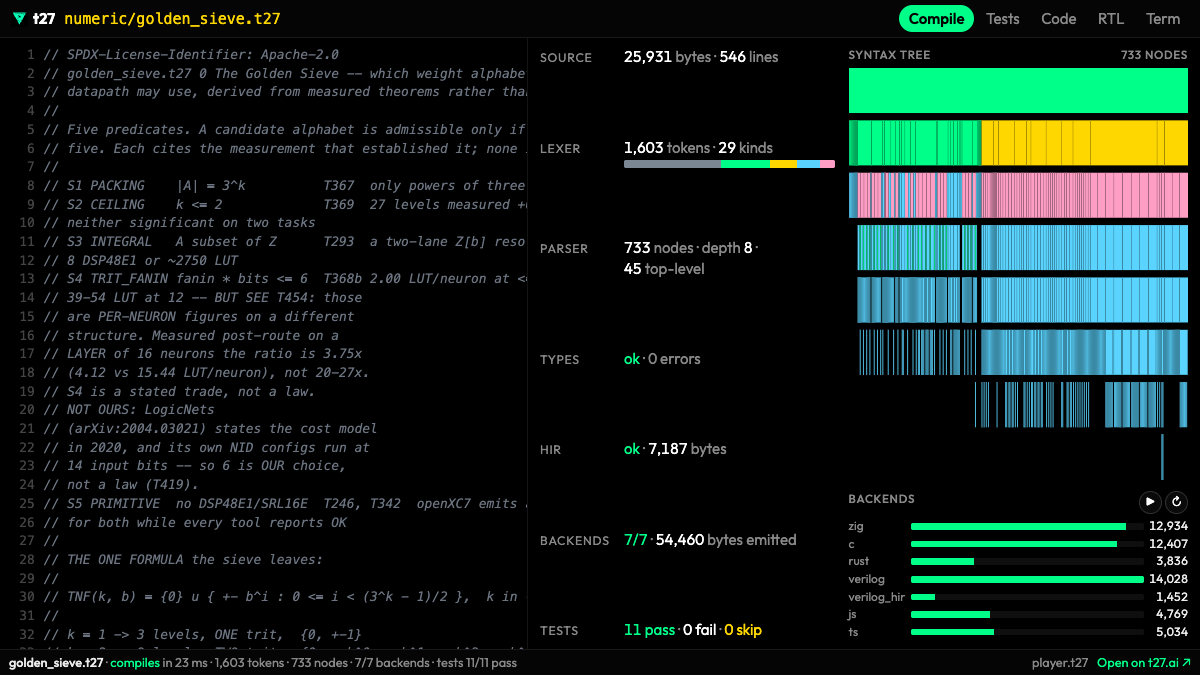The width and height of the screenshot is (1200, 675).
Task: Click the yellow block in syntax tree
Action: point(1085,143)
